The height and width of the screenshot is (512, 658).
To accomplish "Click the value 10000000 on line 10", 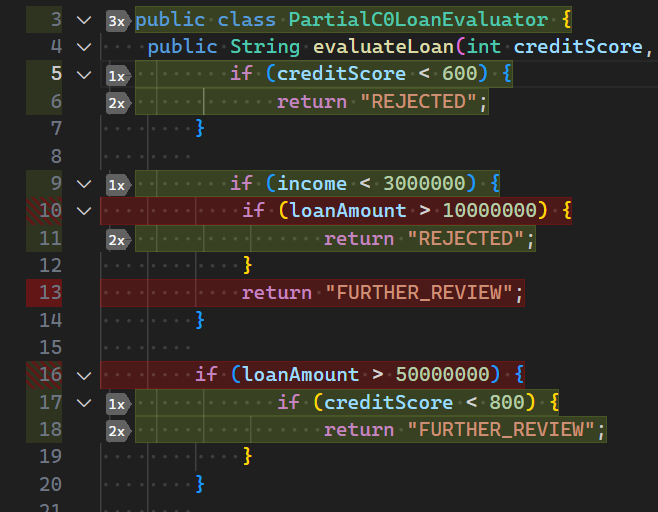I will (x=490, y=210).
